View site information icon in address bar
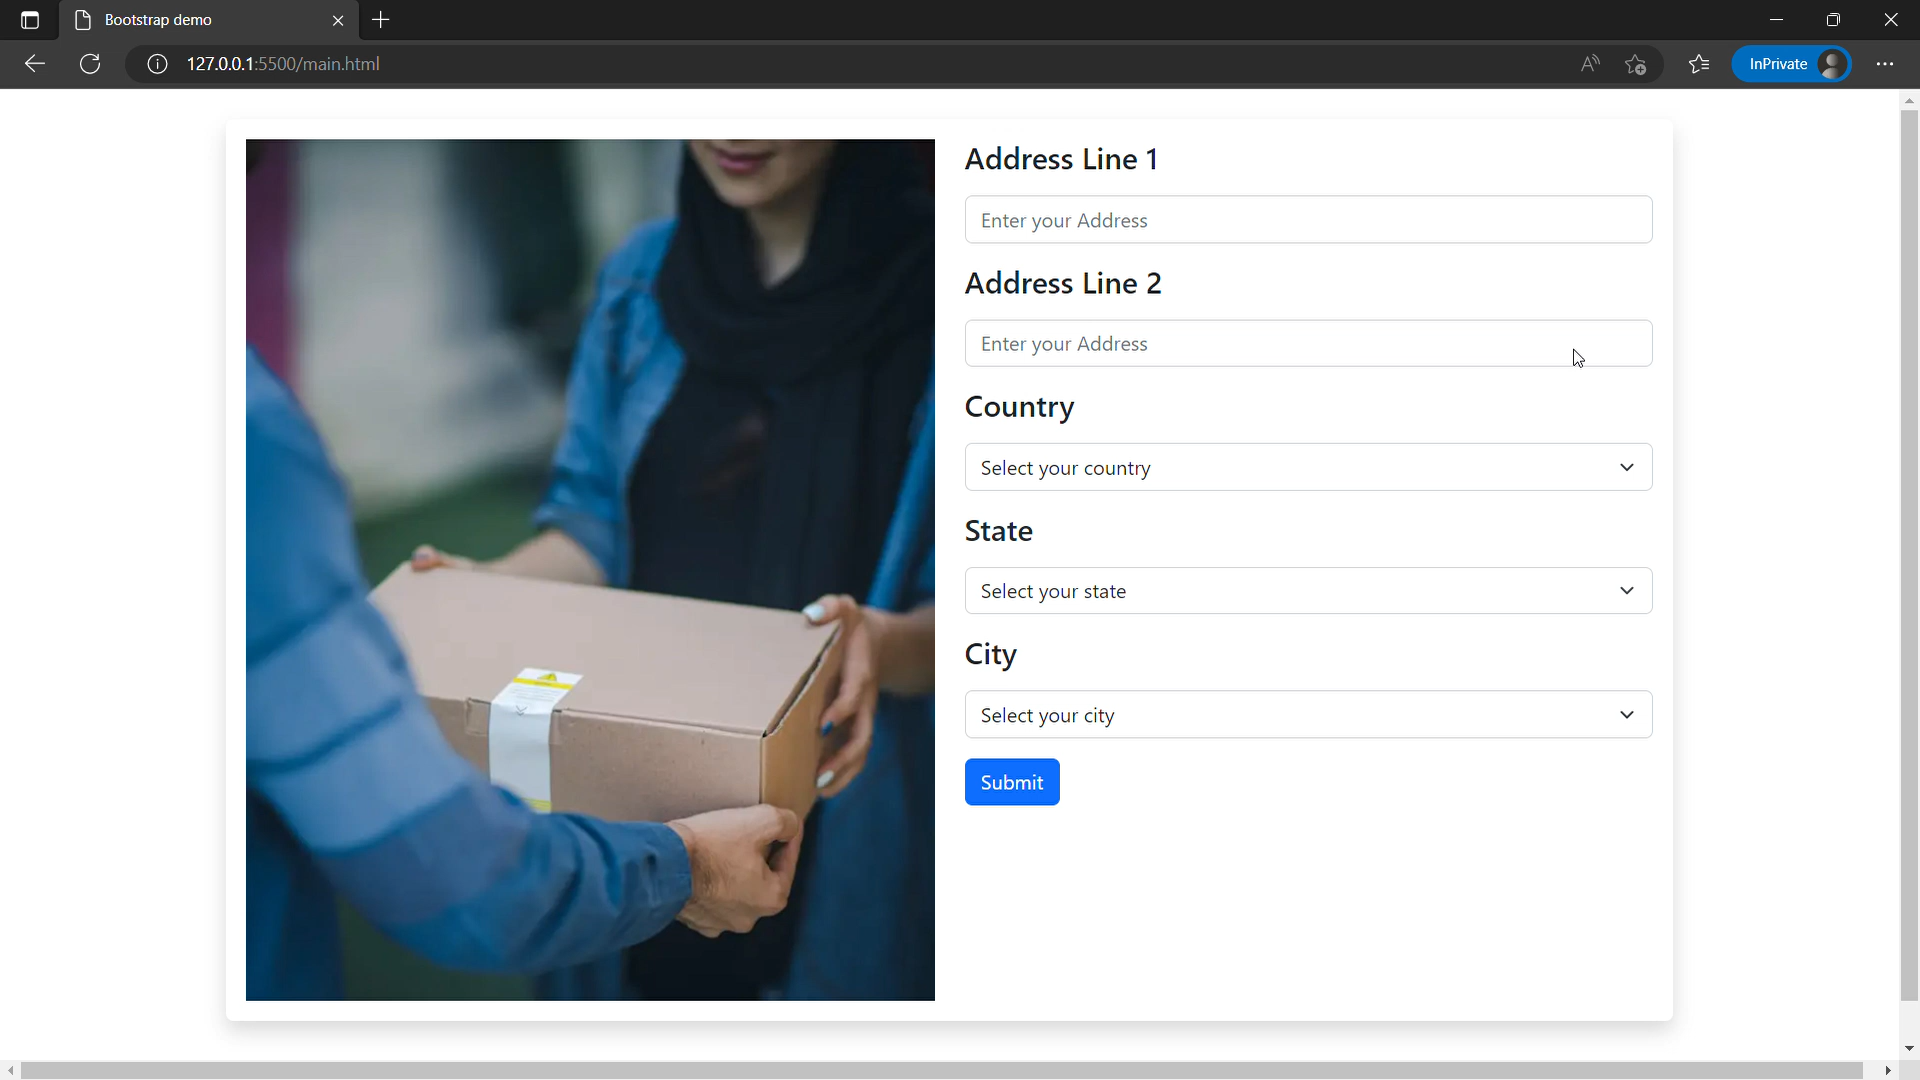This screenshot has width=1920, height=1080. (157, 64)
